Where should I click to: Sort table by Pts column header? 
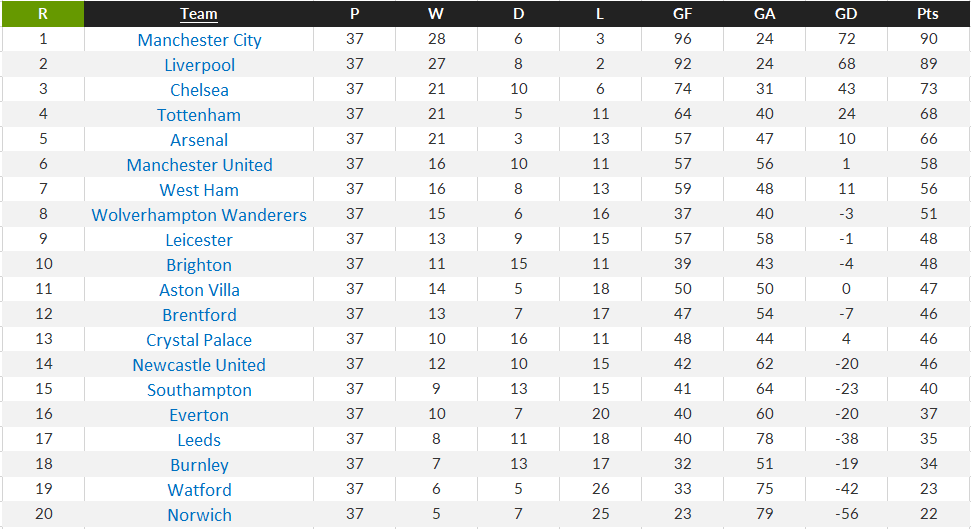coord(928,14)
